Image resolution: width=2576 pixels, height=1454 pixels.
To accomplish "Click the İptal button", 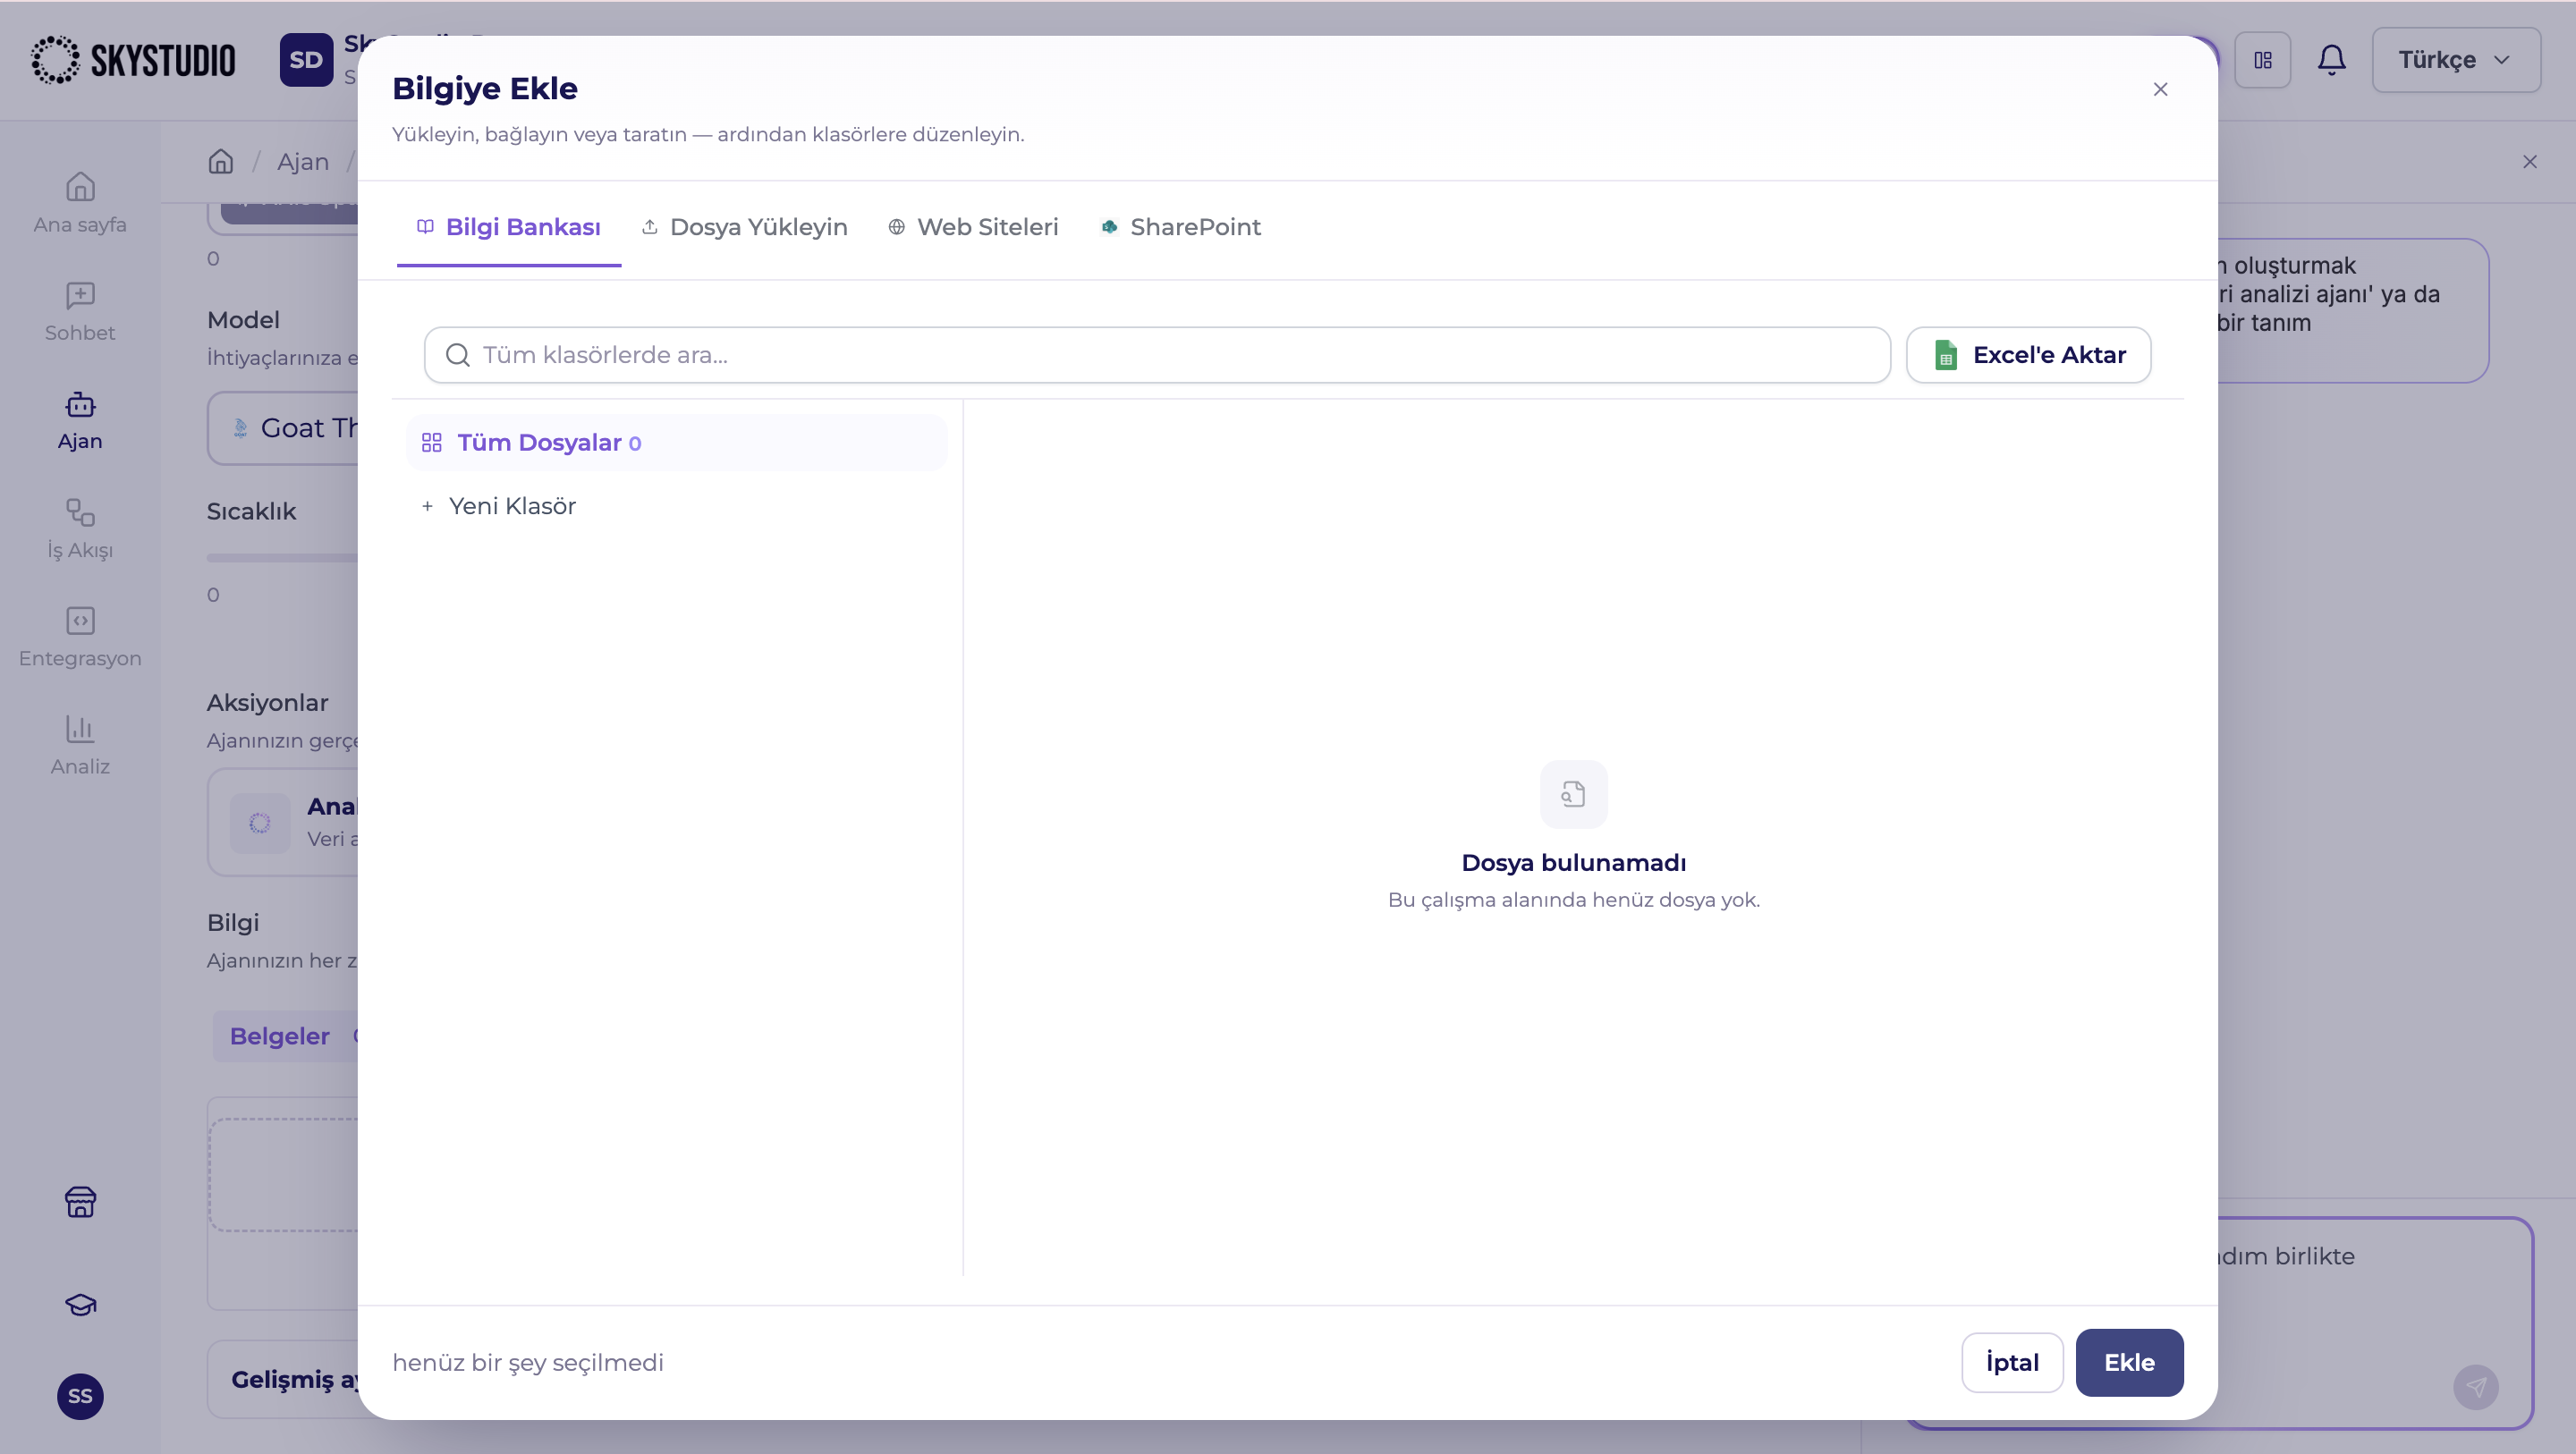I will point(2012,1363).
